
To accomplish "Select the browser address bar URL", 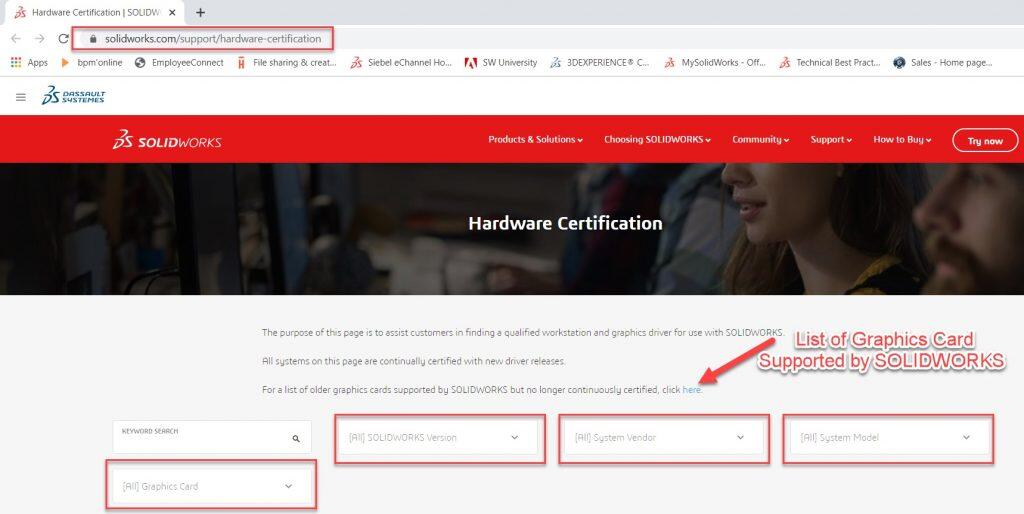I will pos(212,39).
